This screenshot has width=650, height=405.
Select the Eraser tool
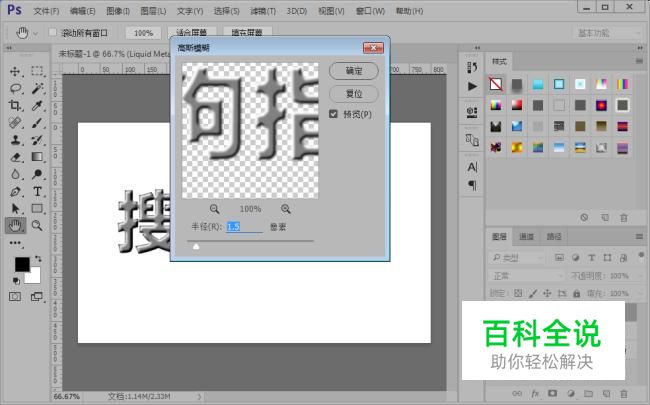[x=15, y=157]
